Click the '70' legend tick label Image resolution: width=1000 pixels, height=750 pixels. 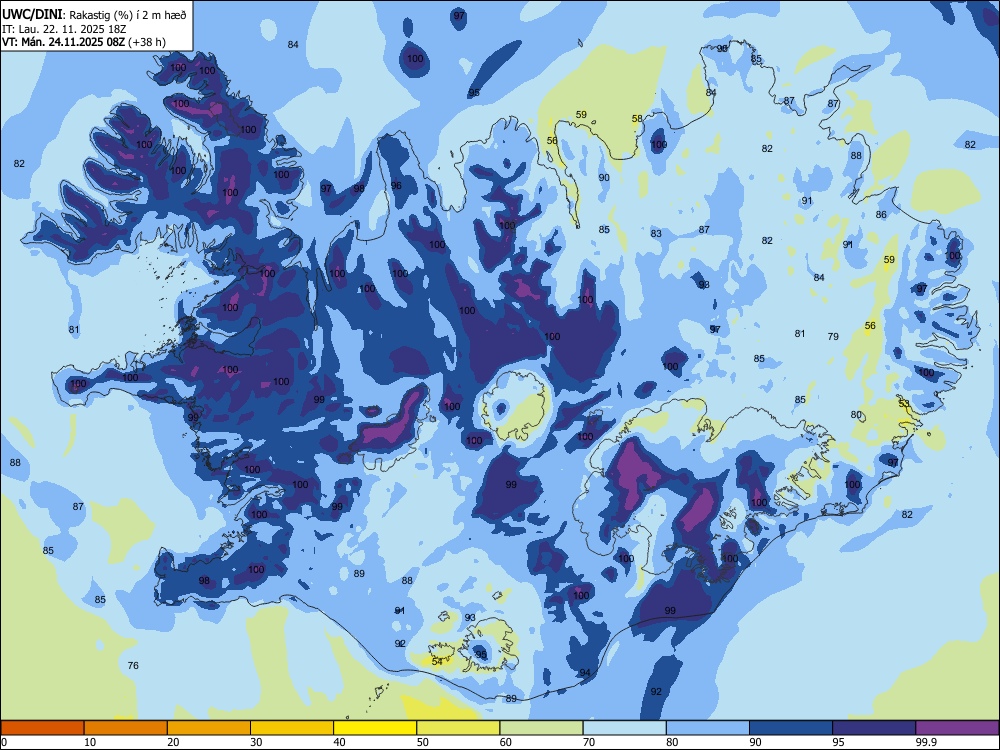point(589,742)
